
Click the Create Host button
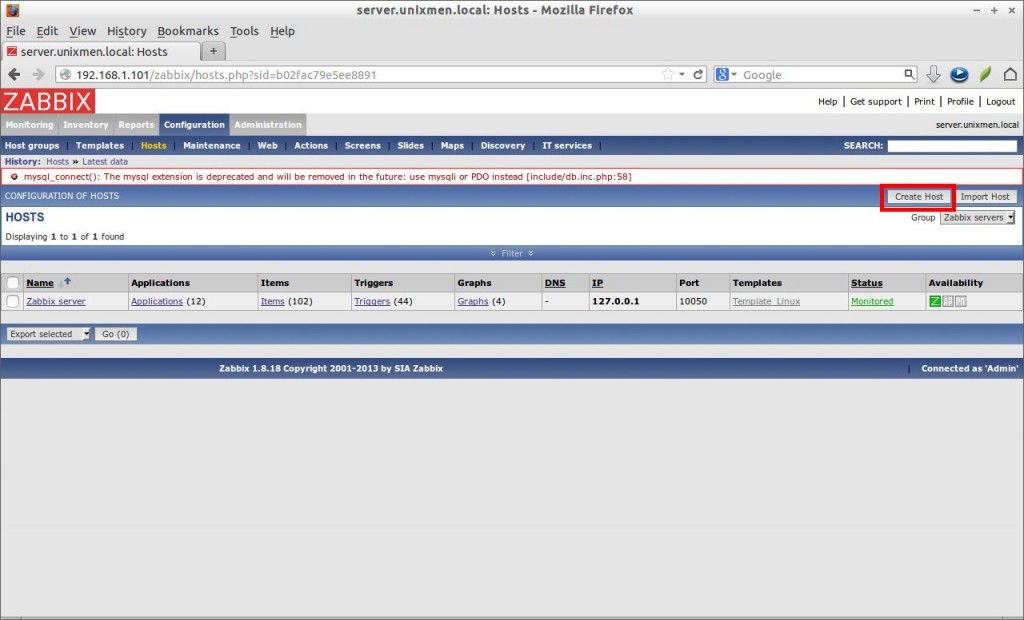click(x=919, y=197)
